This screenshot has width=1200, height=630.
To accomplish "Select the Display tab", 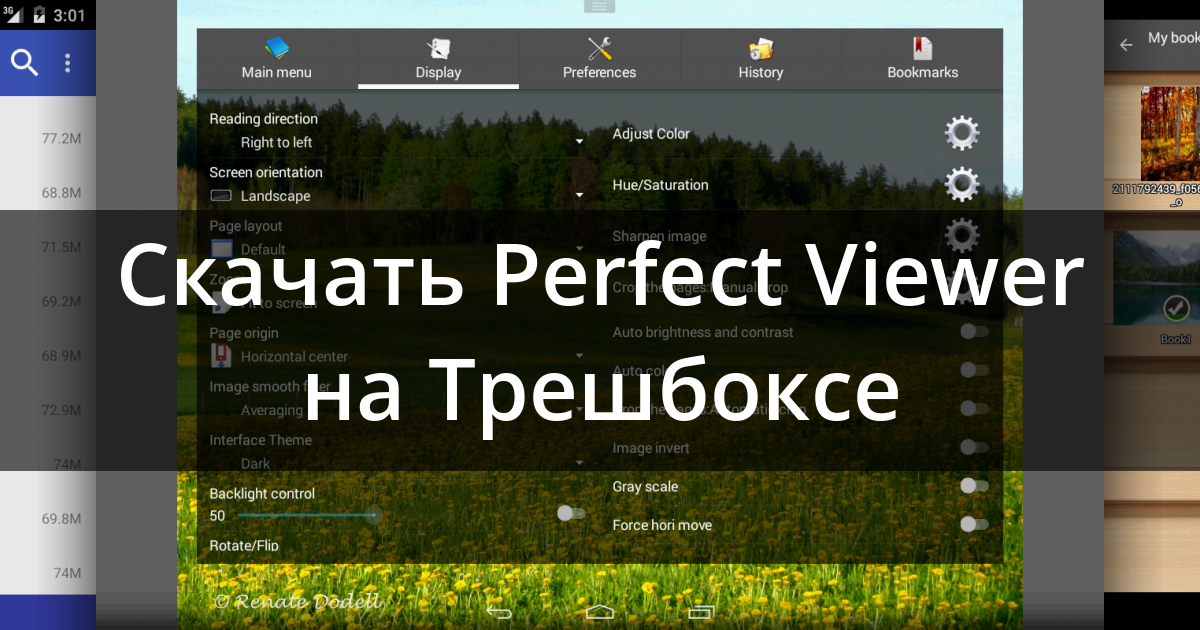I will click(x=438, y=59).
